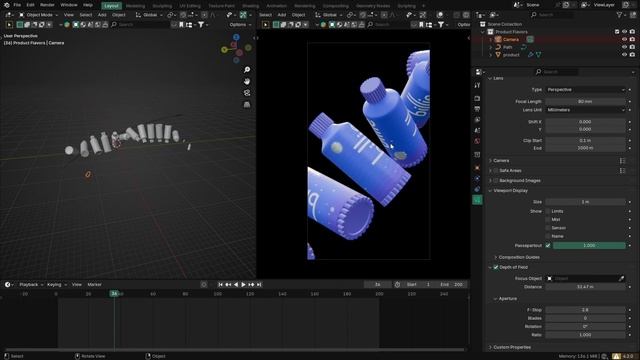Screen dimensions: 640x360
Task: Enable the Limits show checkbox
Action: click(x=548, y=211)
